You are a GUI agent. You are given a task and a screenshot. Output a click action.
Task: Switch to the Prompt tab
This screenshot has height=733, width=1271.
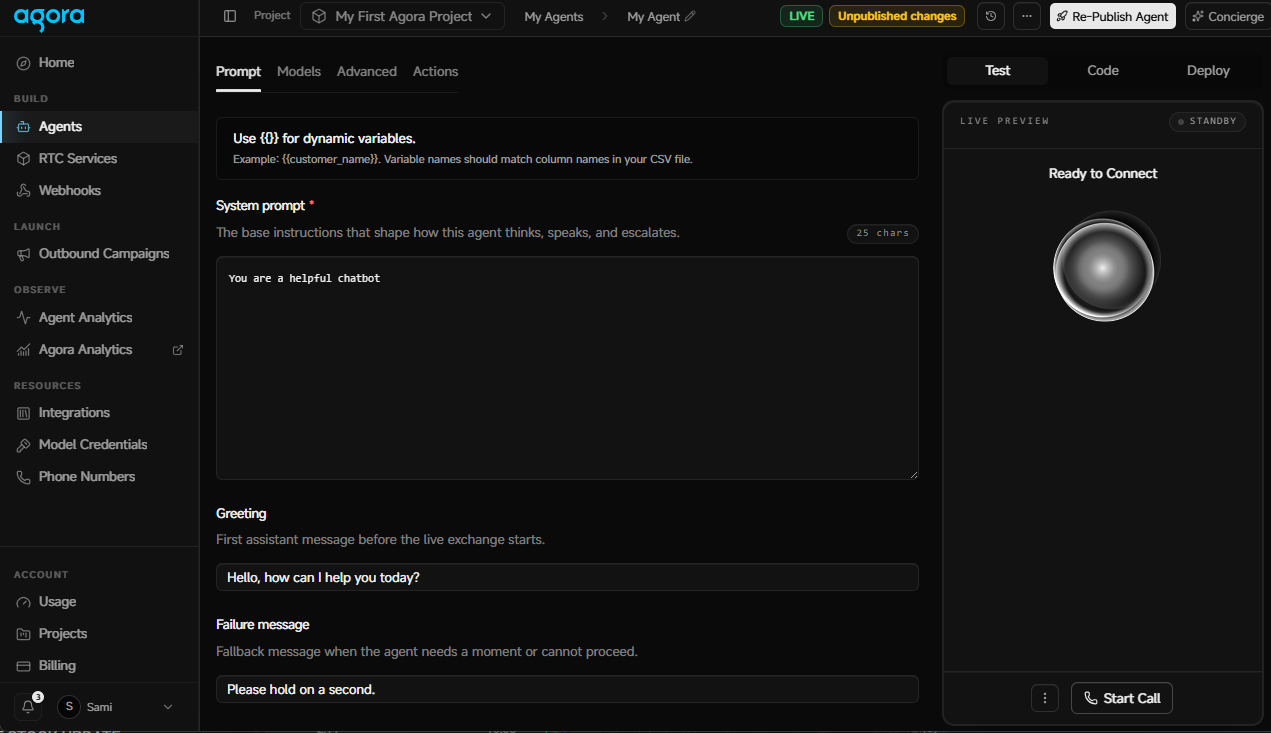coord(238,71)
